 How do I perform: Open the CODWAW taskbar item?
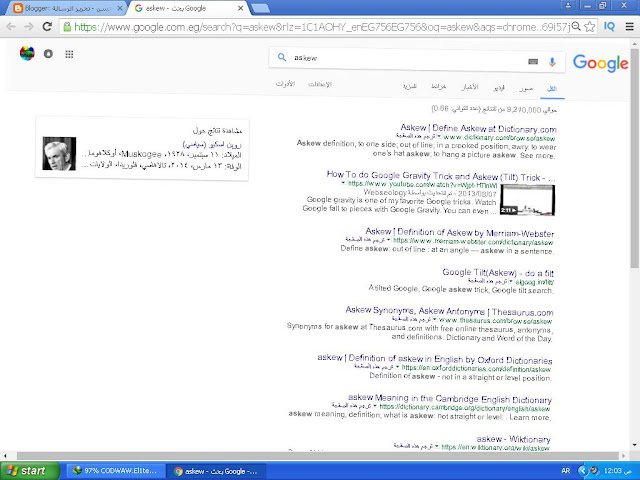click(116, 471)
